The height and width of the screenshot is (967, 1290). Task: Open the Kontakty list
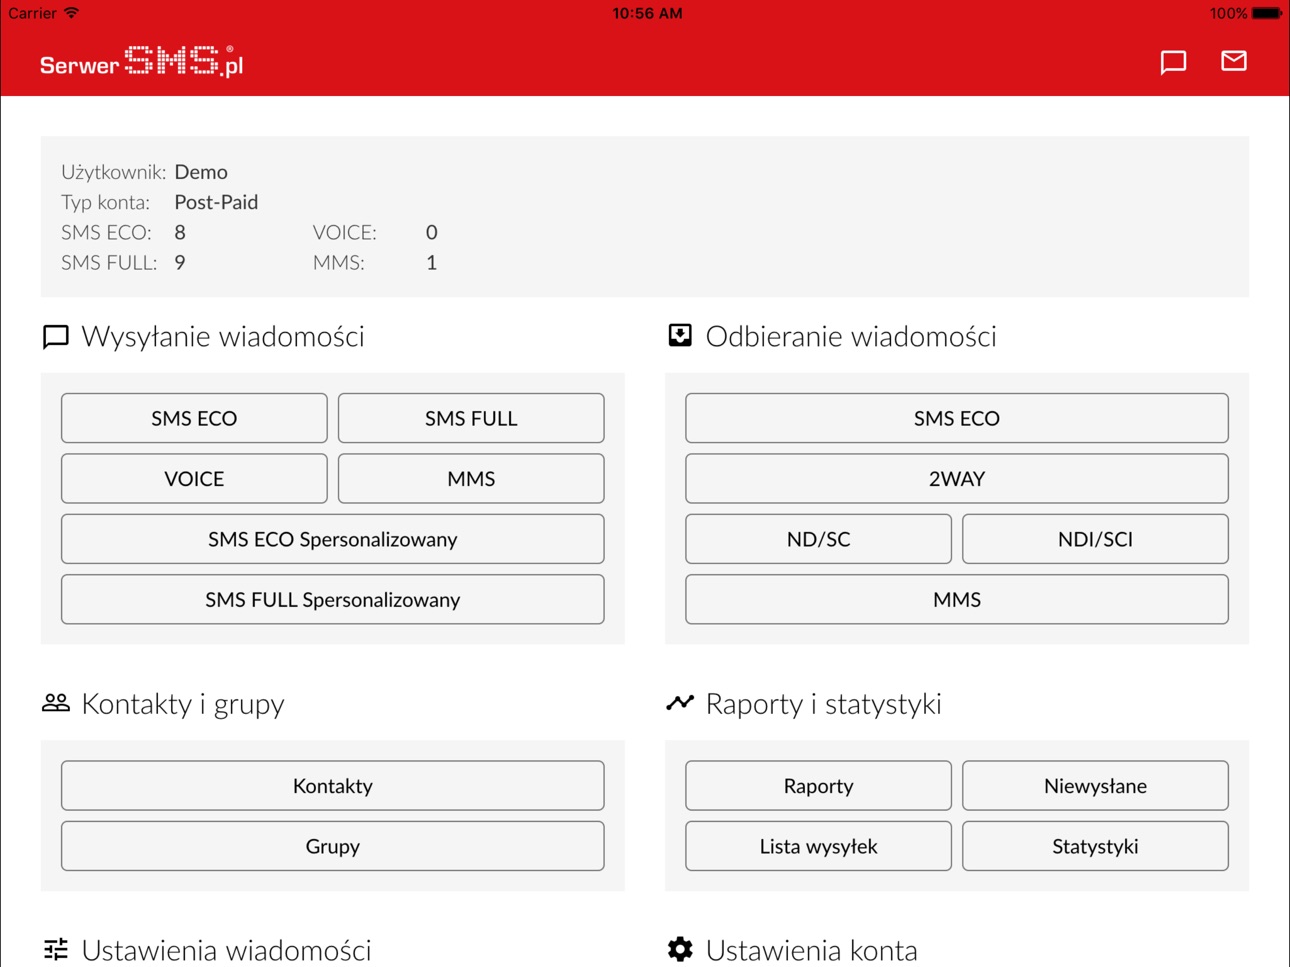tap(333, 785)
